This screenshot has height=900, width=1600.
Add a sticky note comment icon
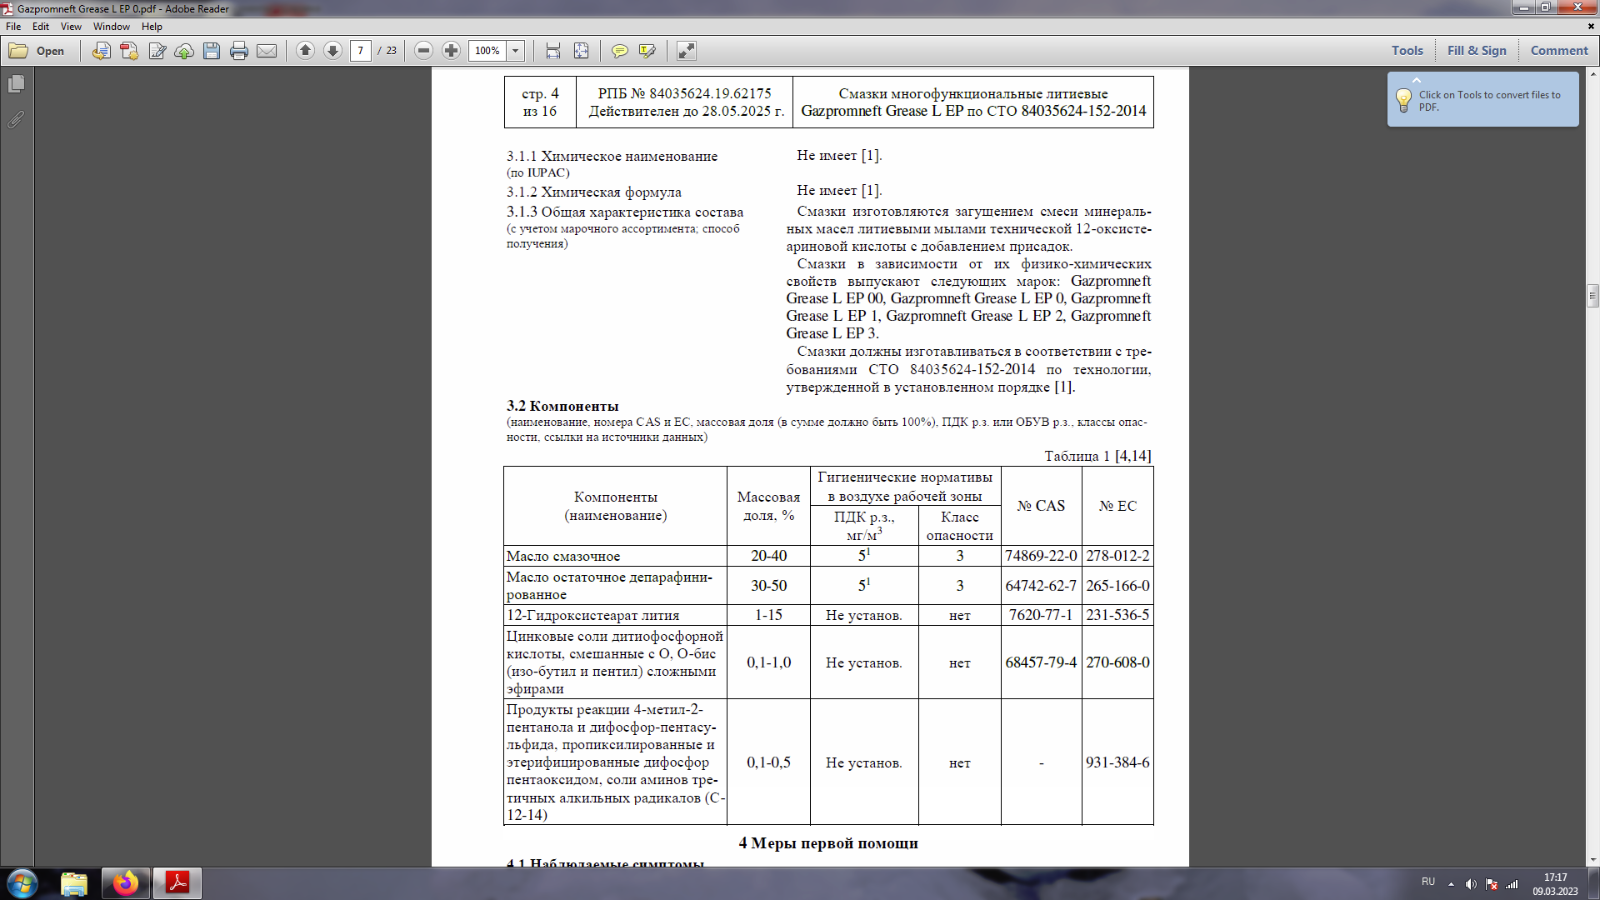(x=620, y=51)
